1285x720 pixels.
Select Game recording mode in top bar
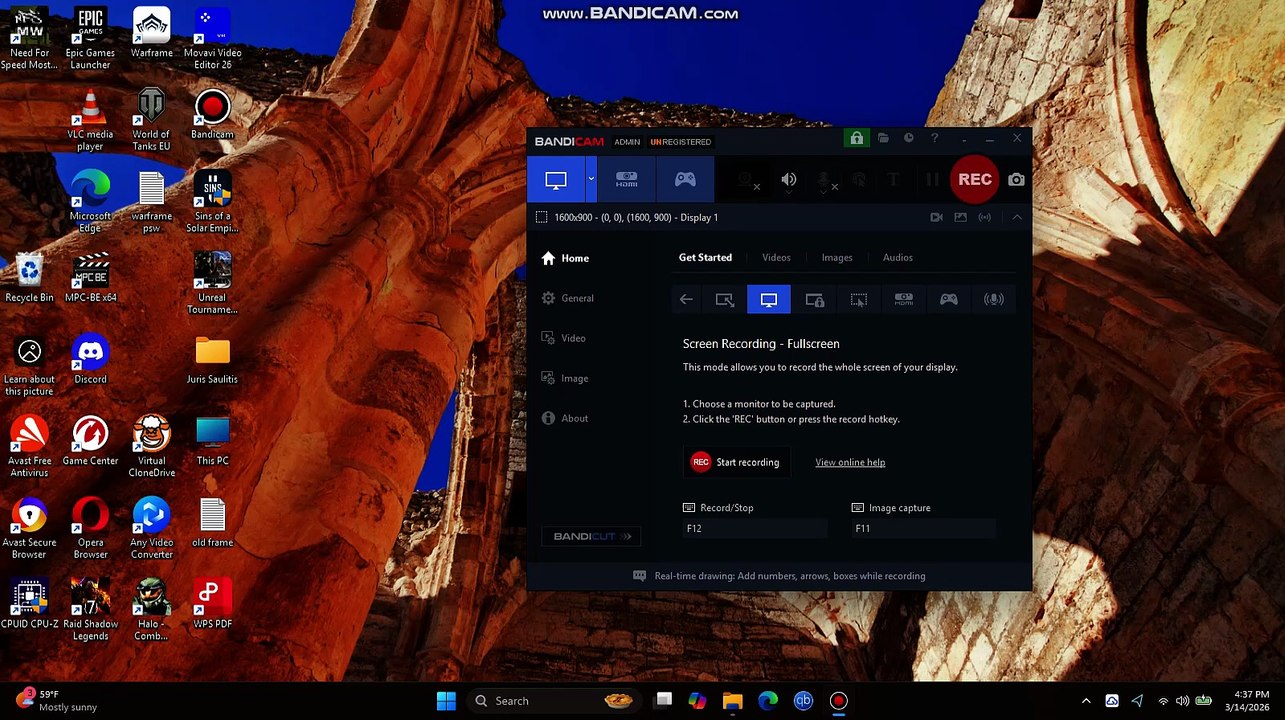[x=685, y=180]
